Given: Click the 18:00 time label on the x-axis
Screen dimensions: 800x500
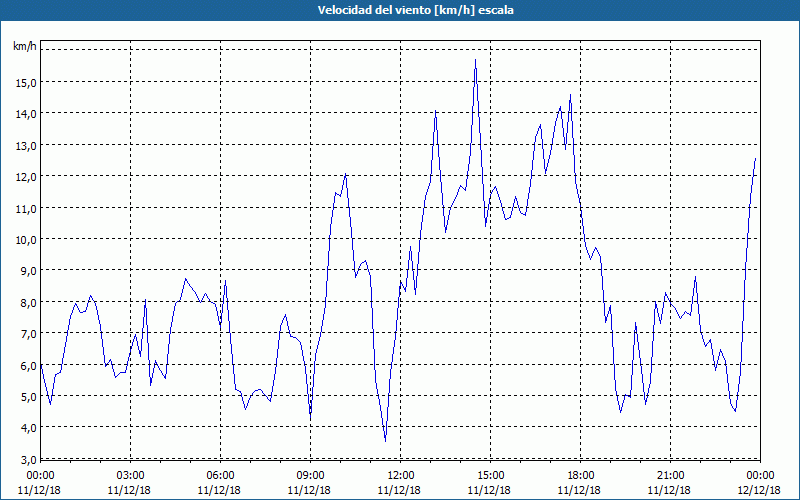Looking at the screenshot, I should point(580,475).
